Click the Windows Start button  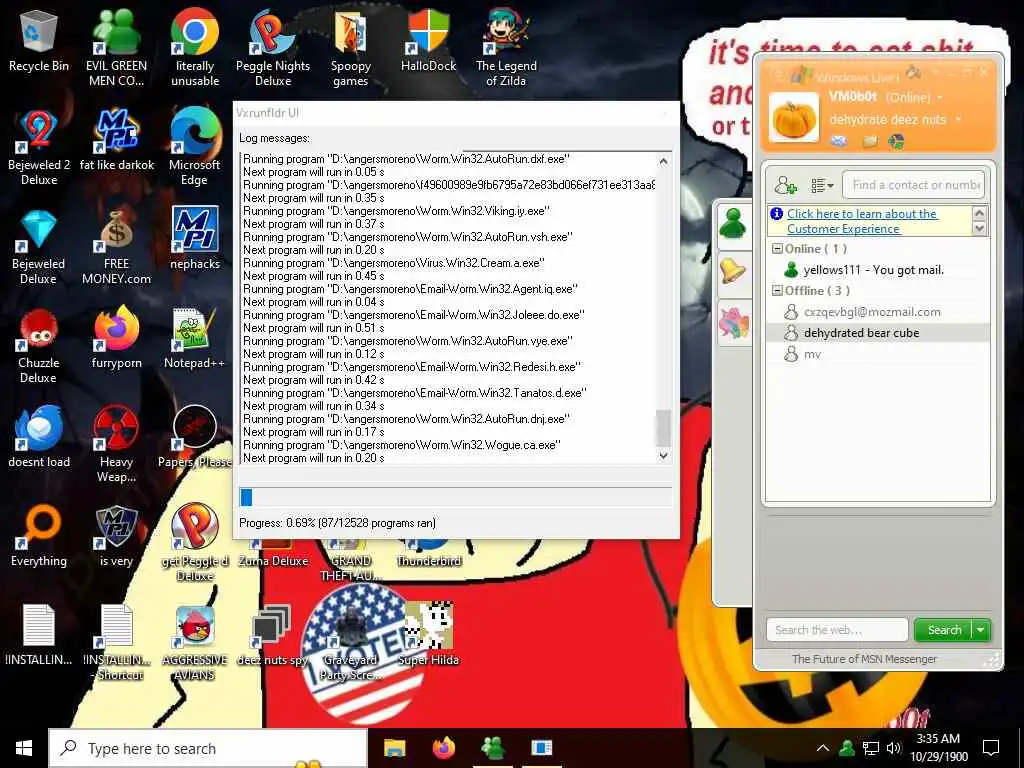24,748
